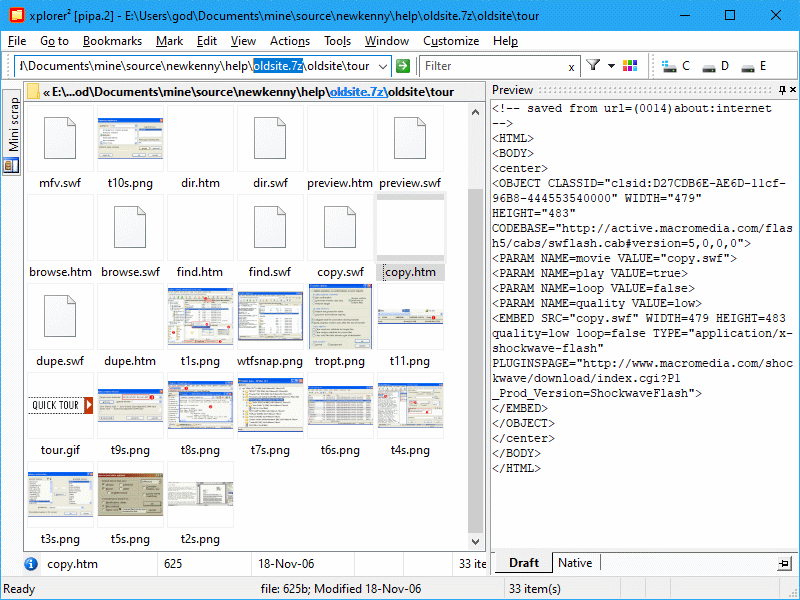The height and width of the screenshot is (600, 800).
Task: Switch to drive D
Action: tap(715, 66)
